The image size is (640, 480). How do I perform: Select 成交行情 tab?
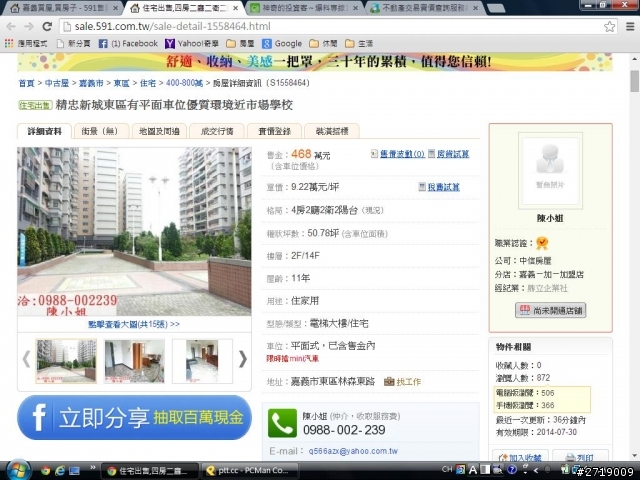(217, 131)
